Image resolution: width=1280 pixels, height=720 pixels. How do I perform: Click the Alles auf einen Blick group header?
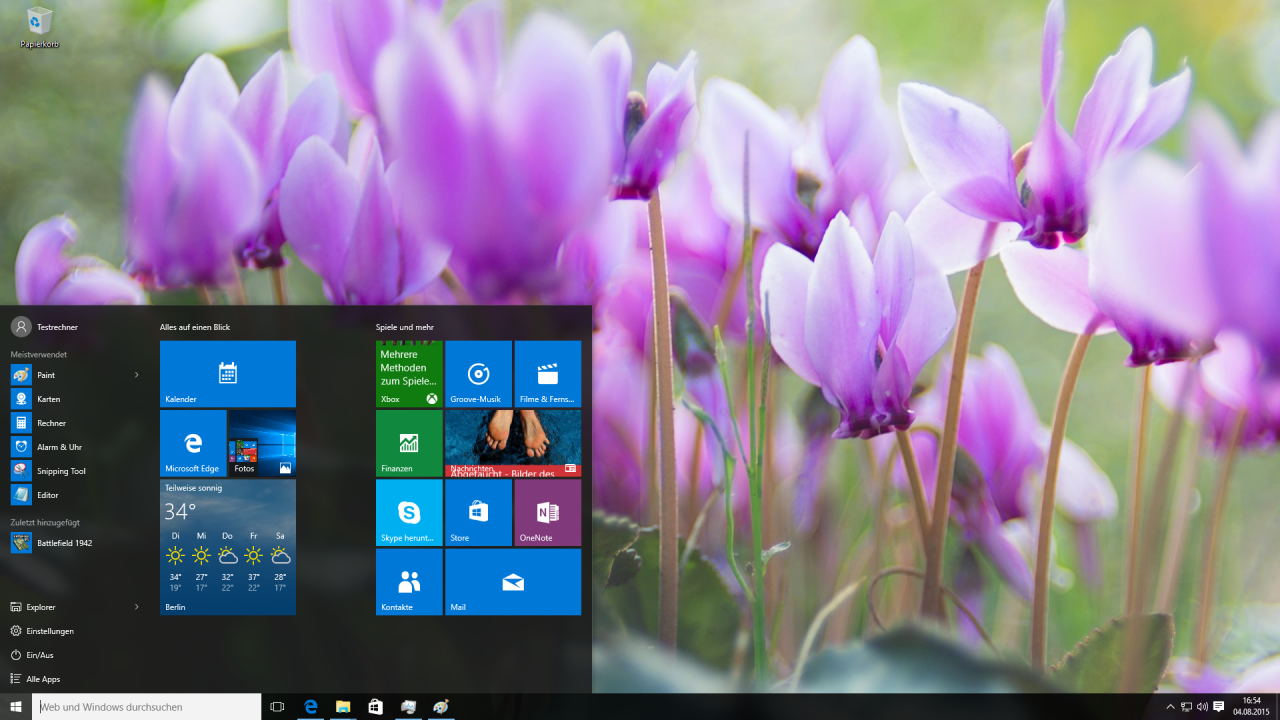(195, 327)
